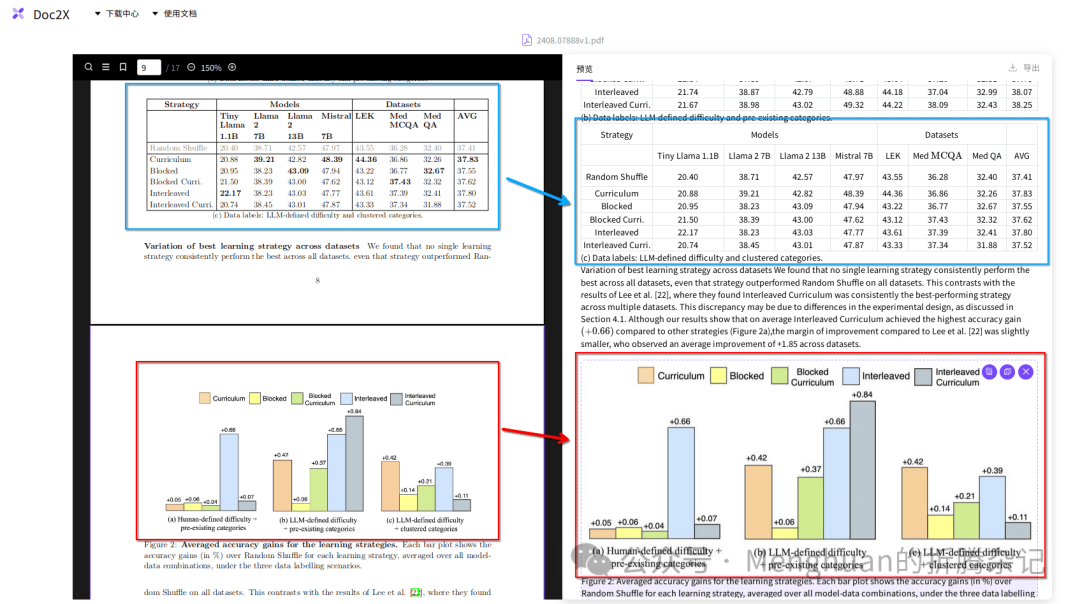Viewport: 1080px width, 604px height.
Task: Click the 导出 export button
Action: pyautogui.click(x=1025, y=68)
